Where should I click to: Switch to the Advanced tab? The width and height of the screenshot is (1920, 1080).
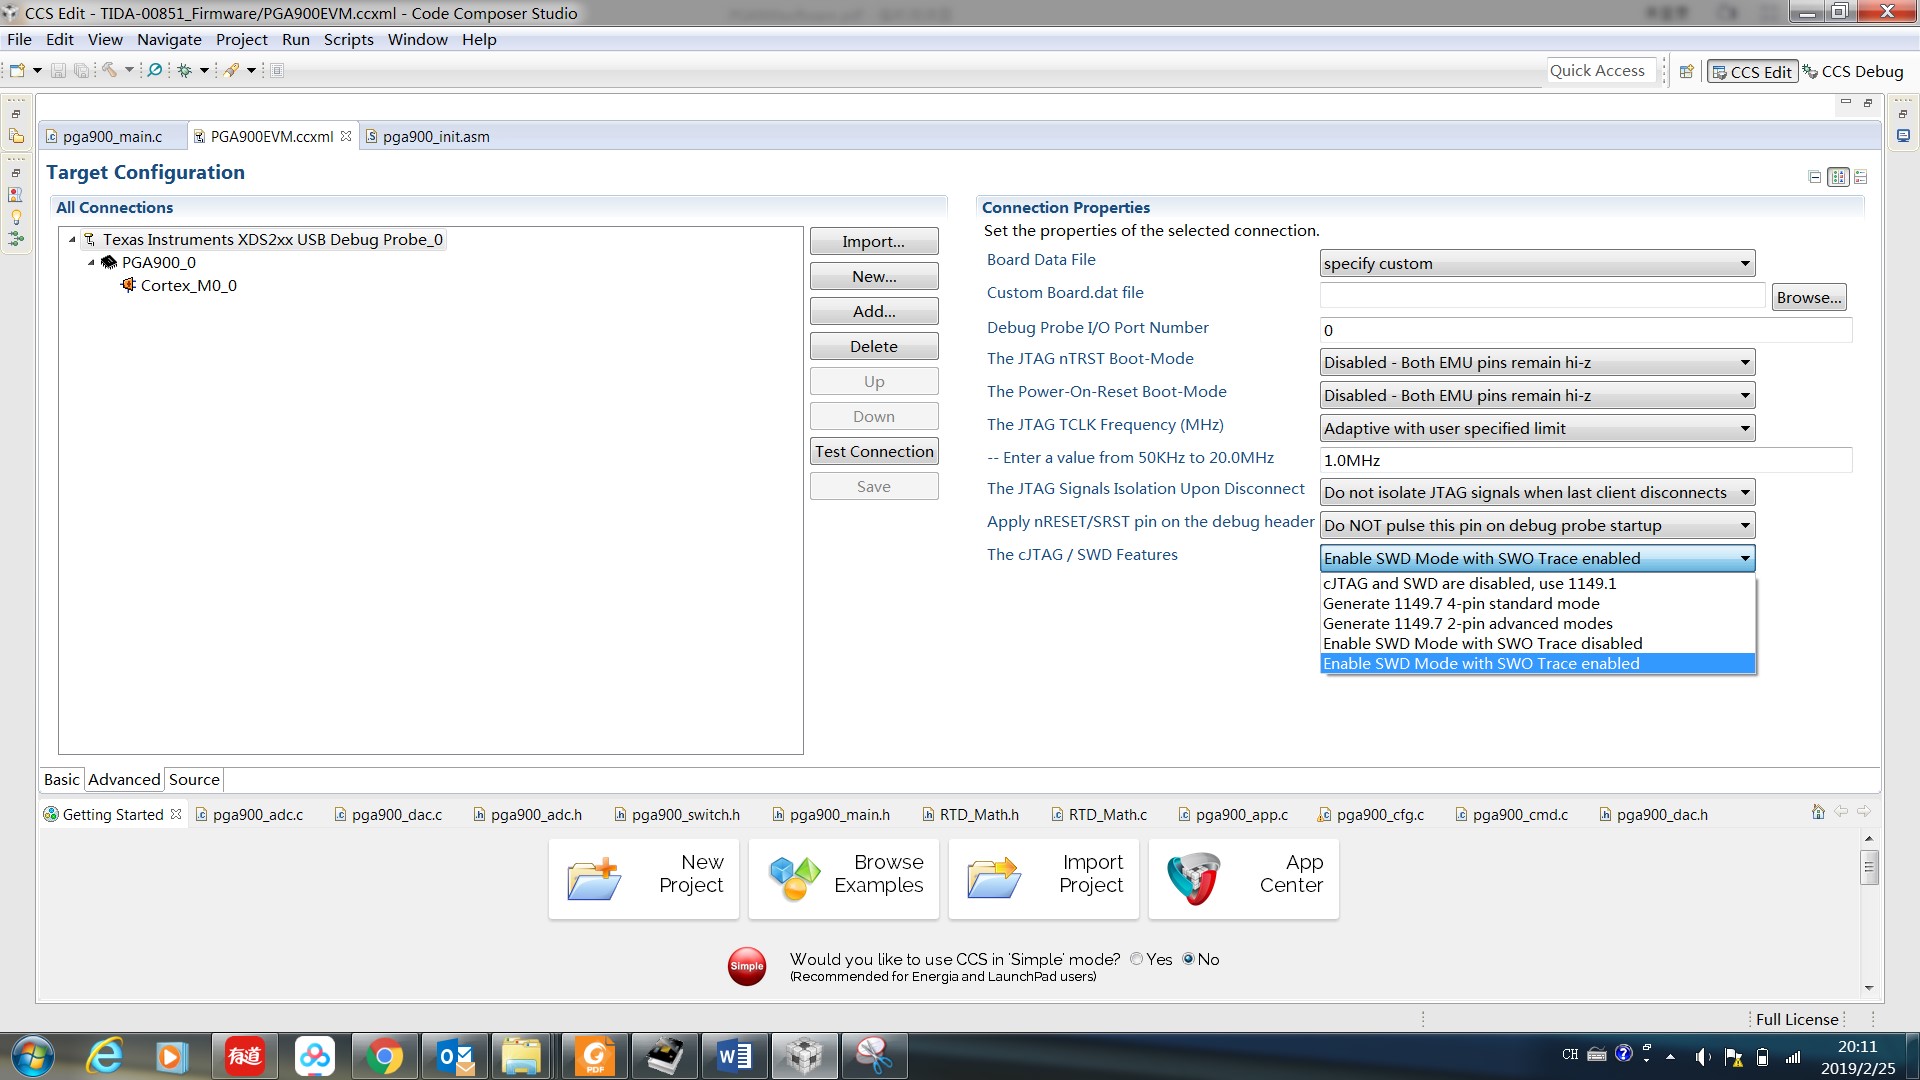[x=124, y=780]
